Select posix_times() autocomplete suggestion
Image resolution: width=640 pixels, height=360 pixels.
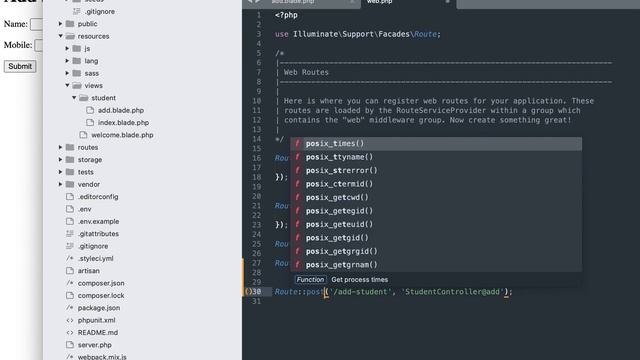click(x=436, y=144)
